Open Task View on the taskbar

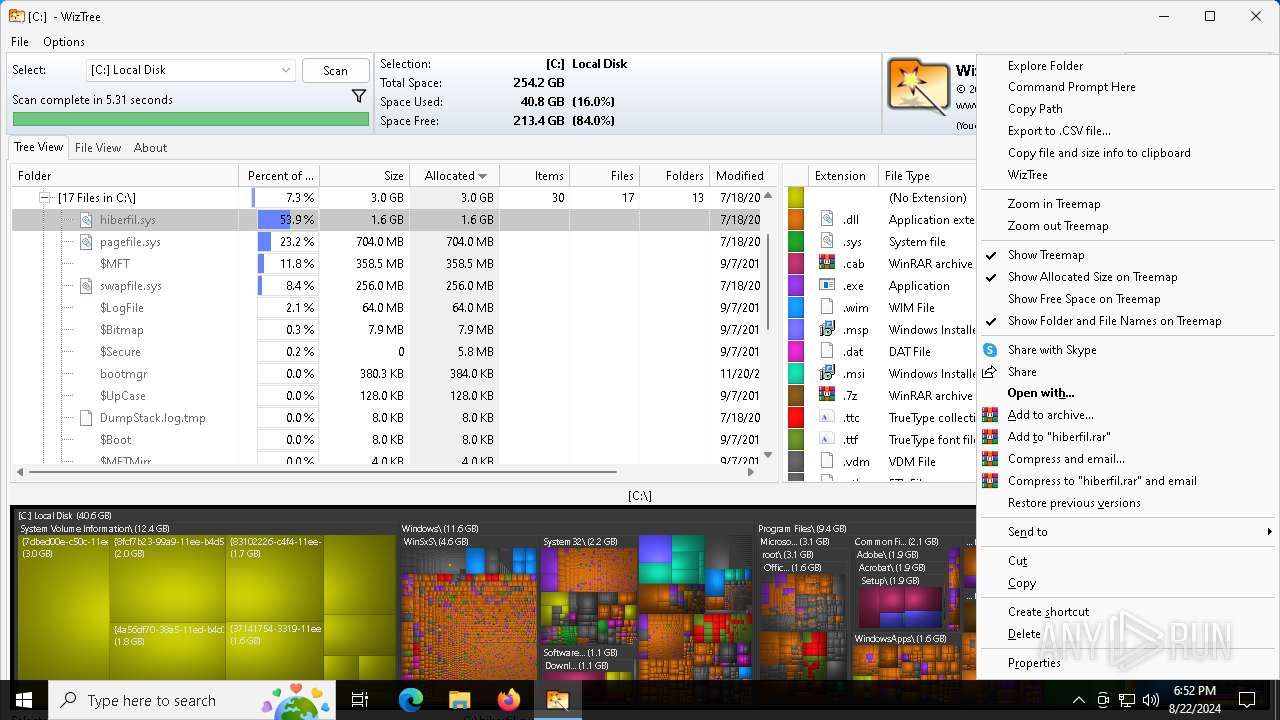[x=360, y=700]
